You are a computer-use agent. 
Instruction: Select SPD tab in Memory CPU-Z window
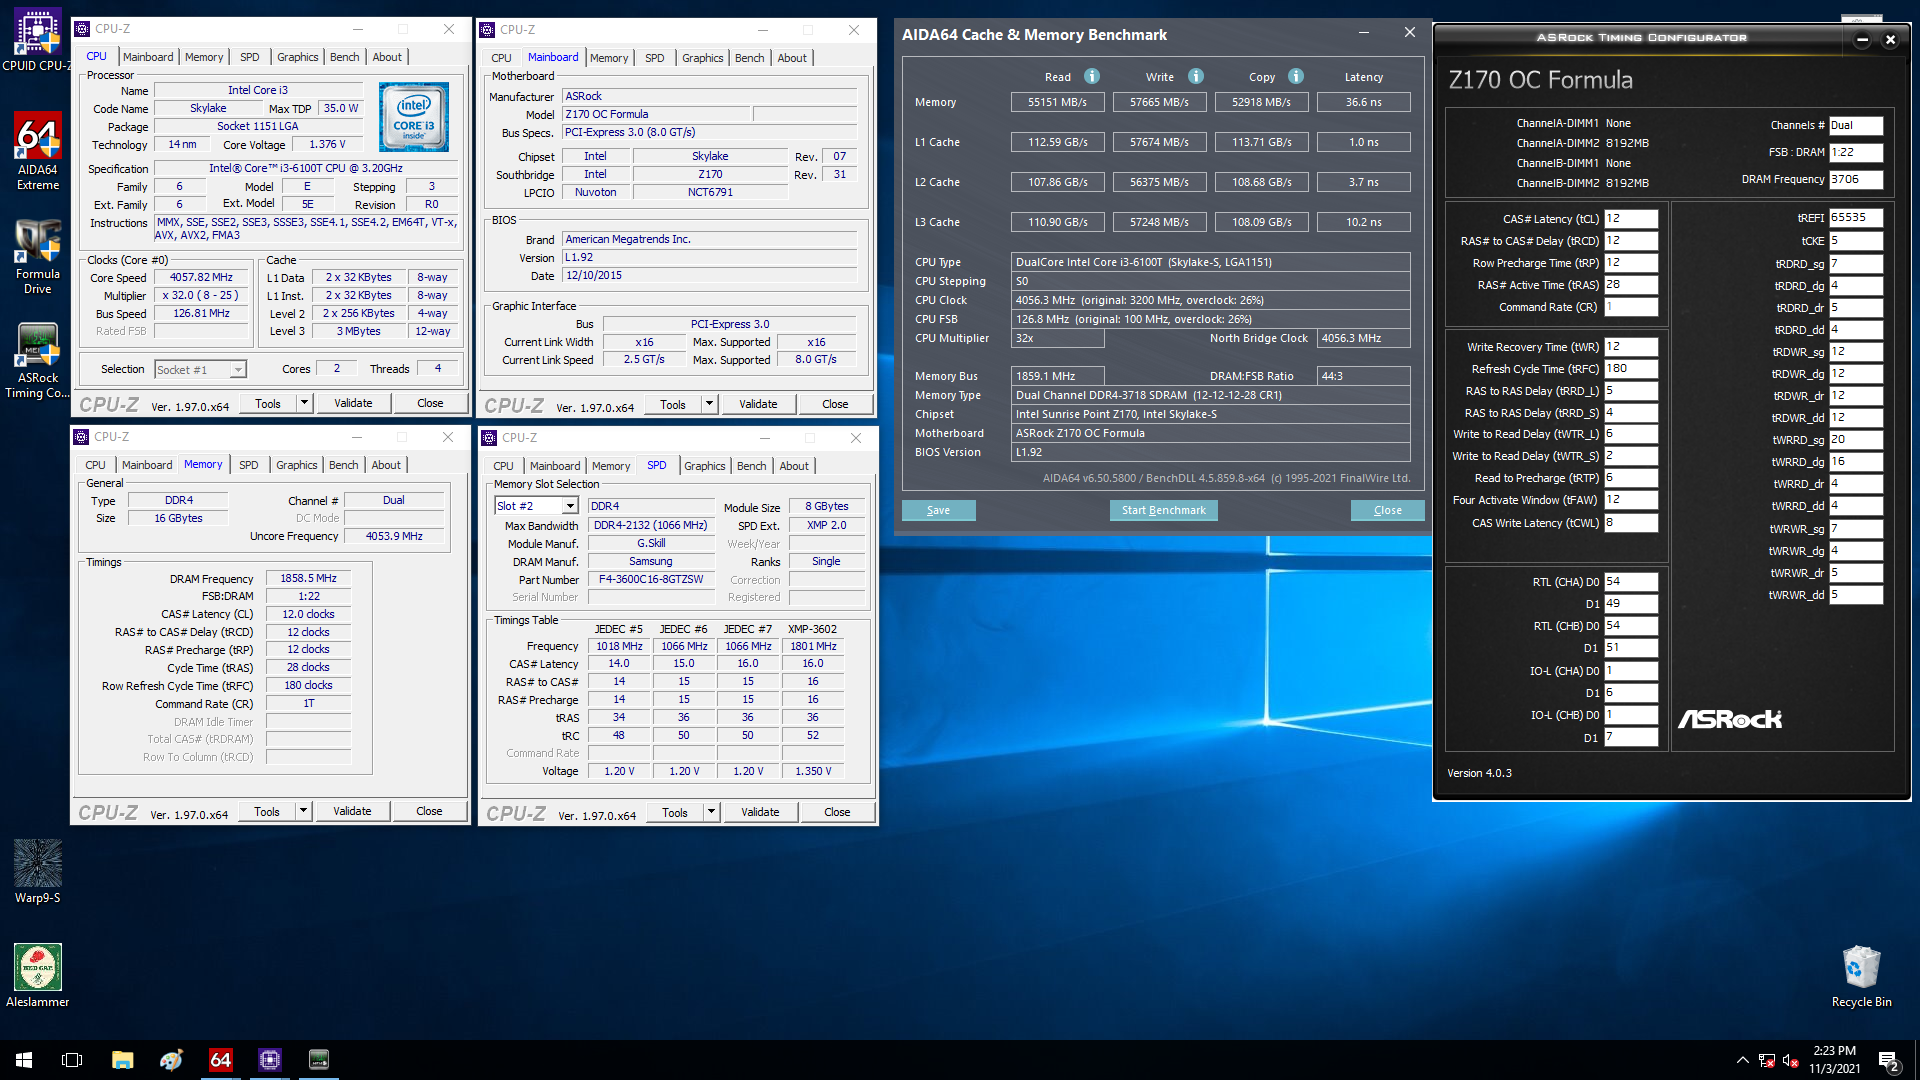click(x=248, y=465)
